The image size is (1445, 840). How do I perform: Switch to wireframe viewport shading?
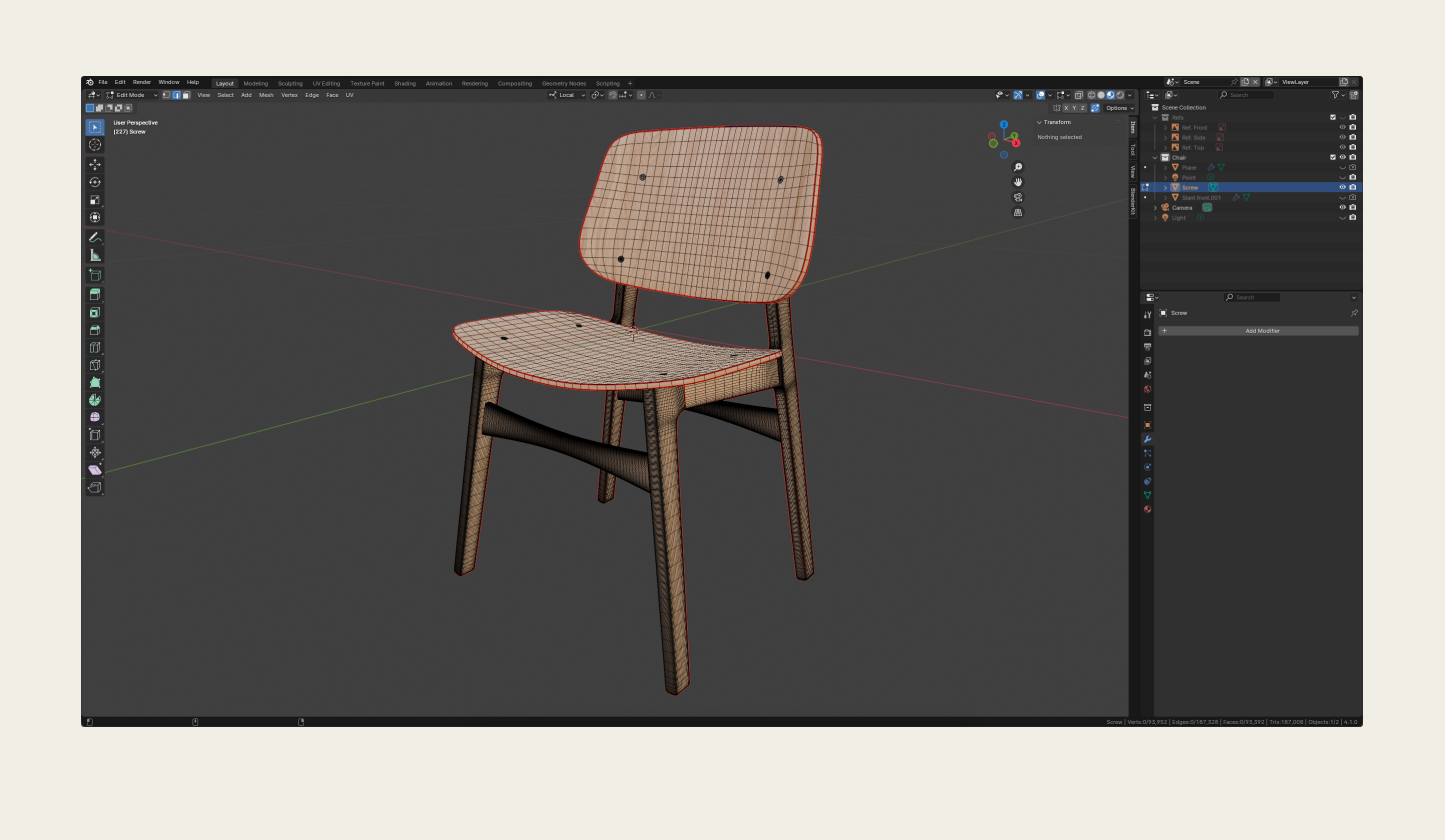[1091, 95]
